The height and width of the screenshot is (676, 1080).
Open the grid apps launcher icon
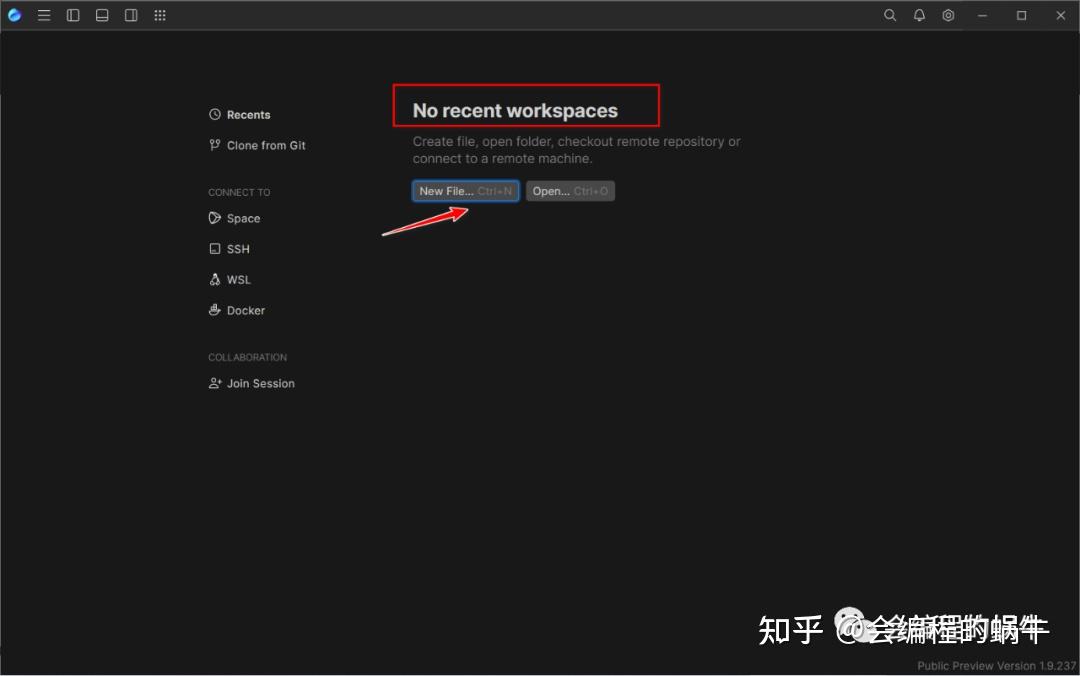pyautogui.click(x=160, y=15)
